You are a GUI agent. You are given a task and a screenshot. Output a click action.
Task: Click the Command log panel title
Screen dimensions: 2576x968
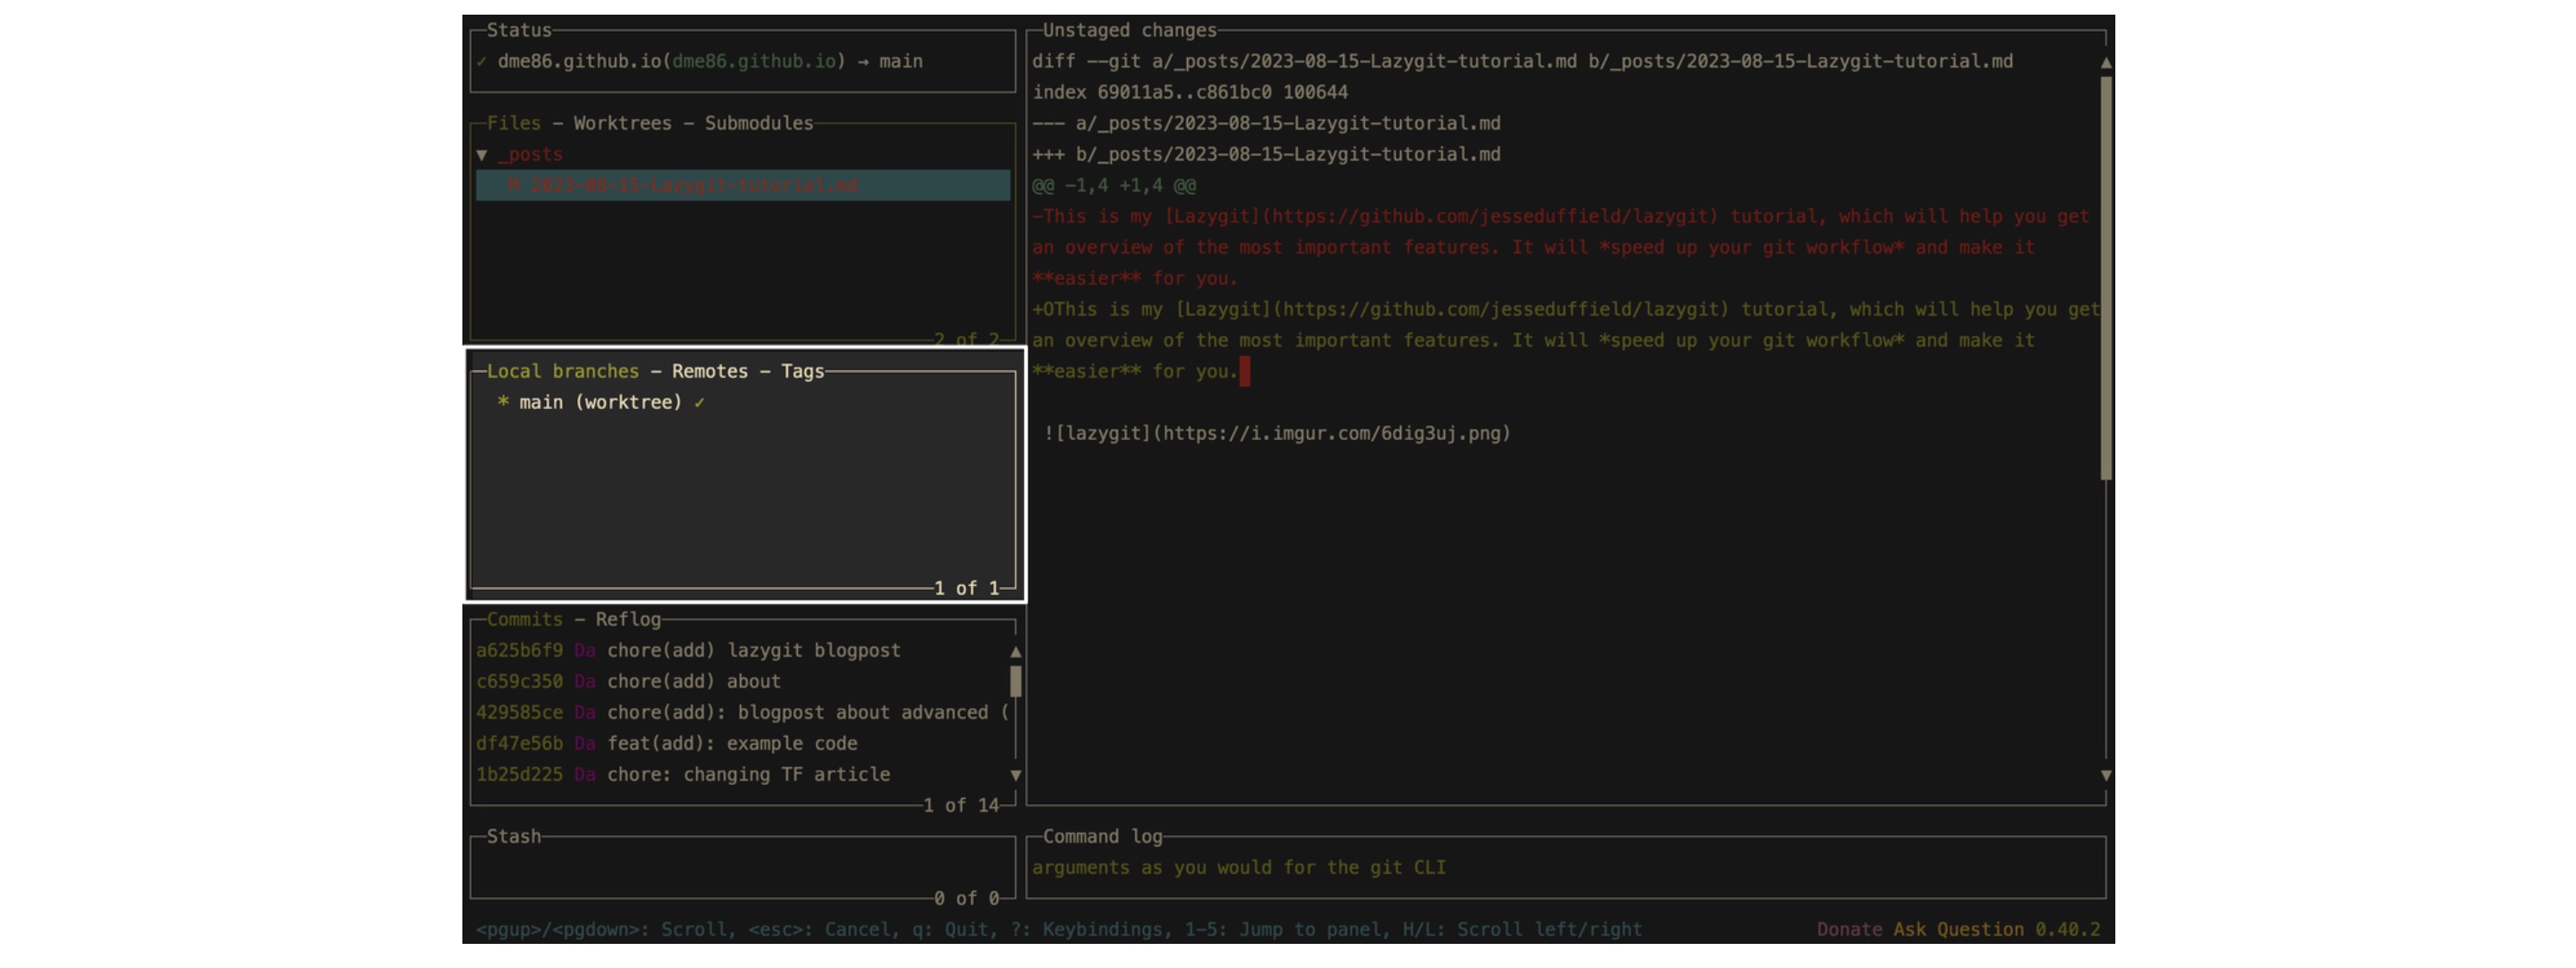1102,837
